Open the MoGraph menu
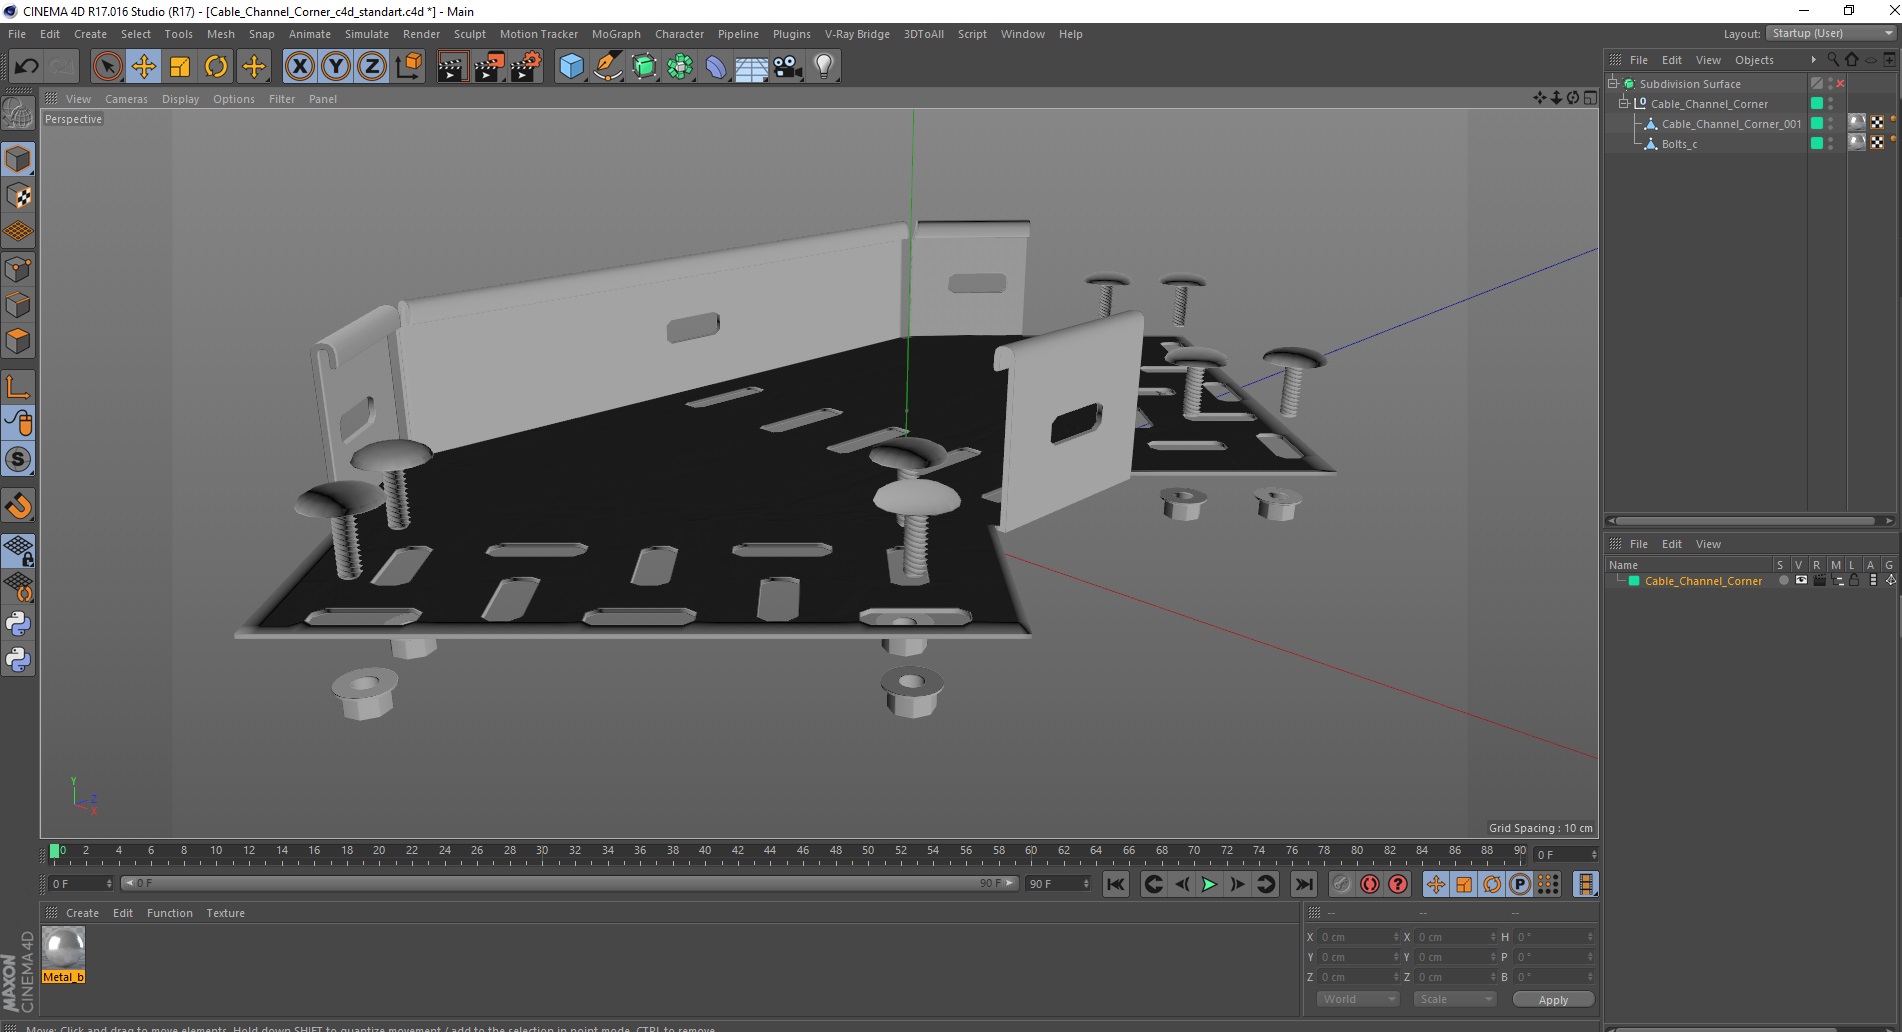This screenshot has height=1032, width=1902. (616, 34)
